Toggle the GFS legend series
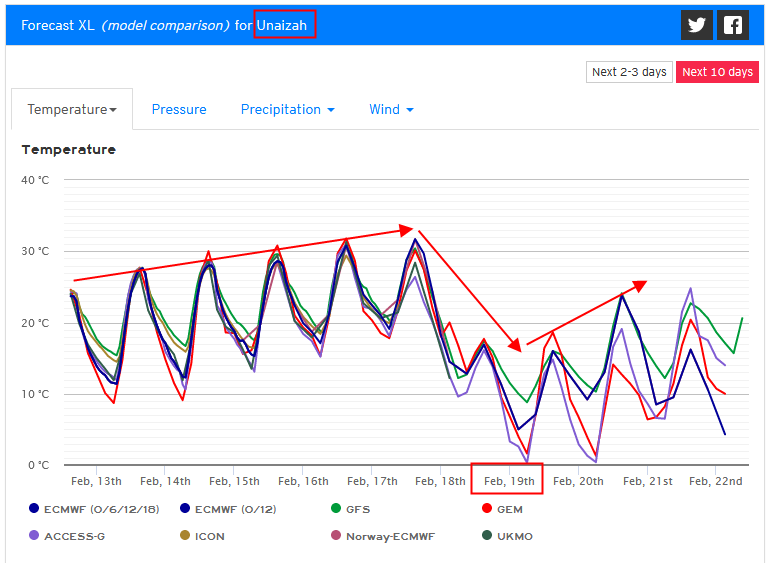775x563 pixels. pos(350,509)
